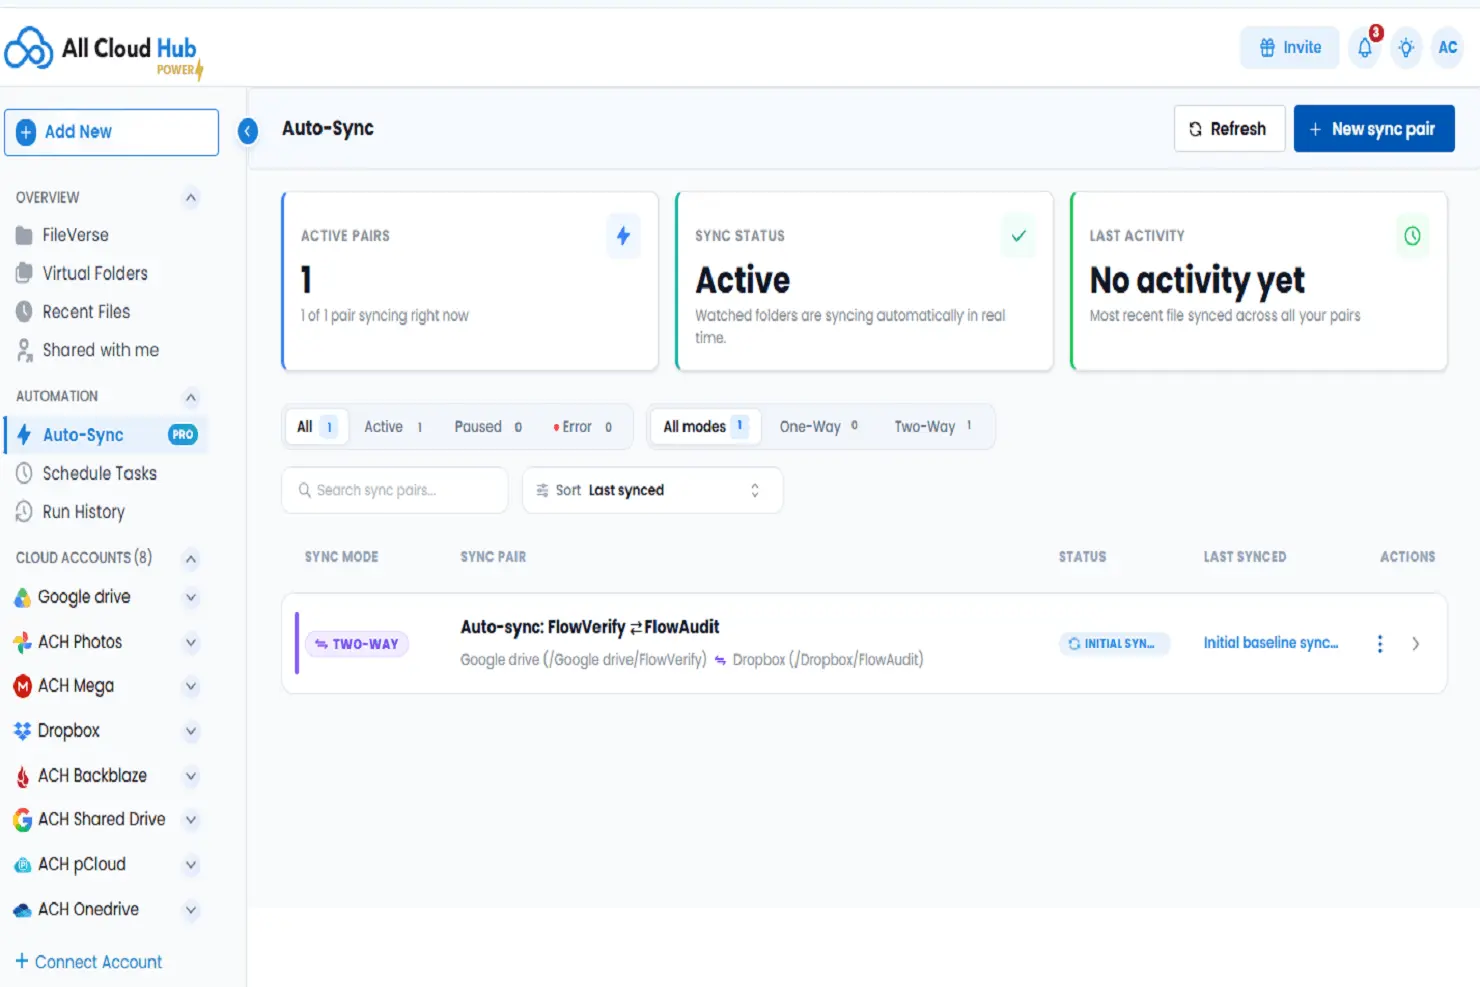Collapse the Automation section
This screenshot has height=987, width=1480.
(191, 397)
